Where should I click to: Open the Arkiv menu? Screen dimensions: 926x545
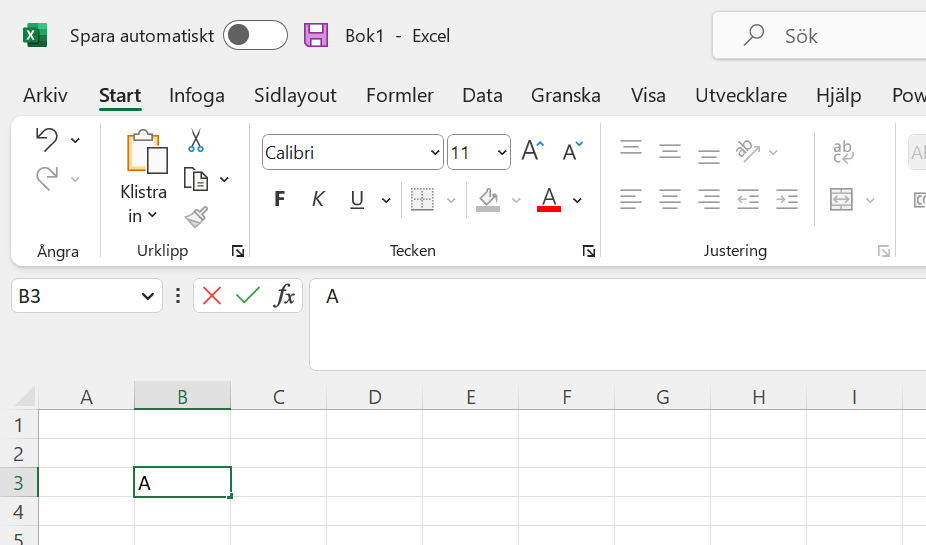(x=45, y=95)
